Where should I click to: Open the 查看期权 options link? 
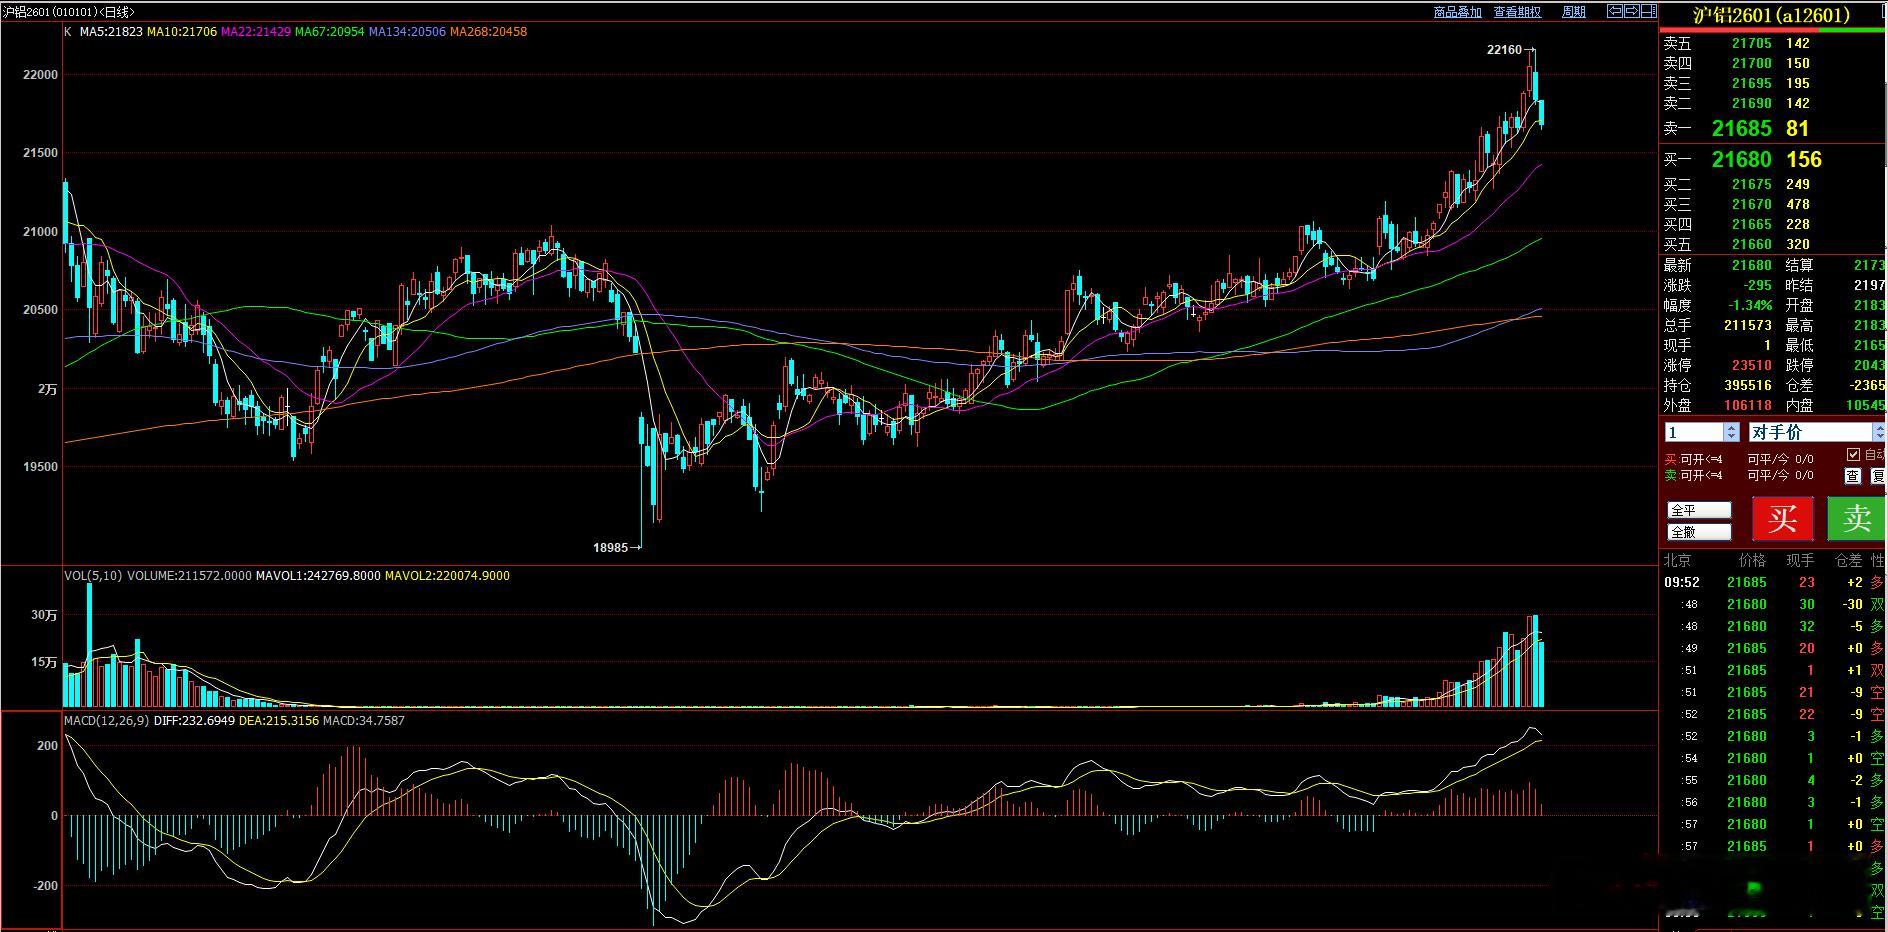tap(1517, 12)
